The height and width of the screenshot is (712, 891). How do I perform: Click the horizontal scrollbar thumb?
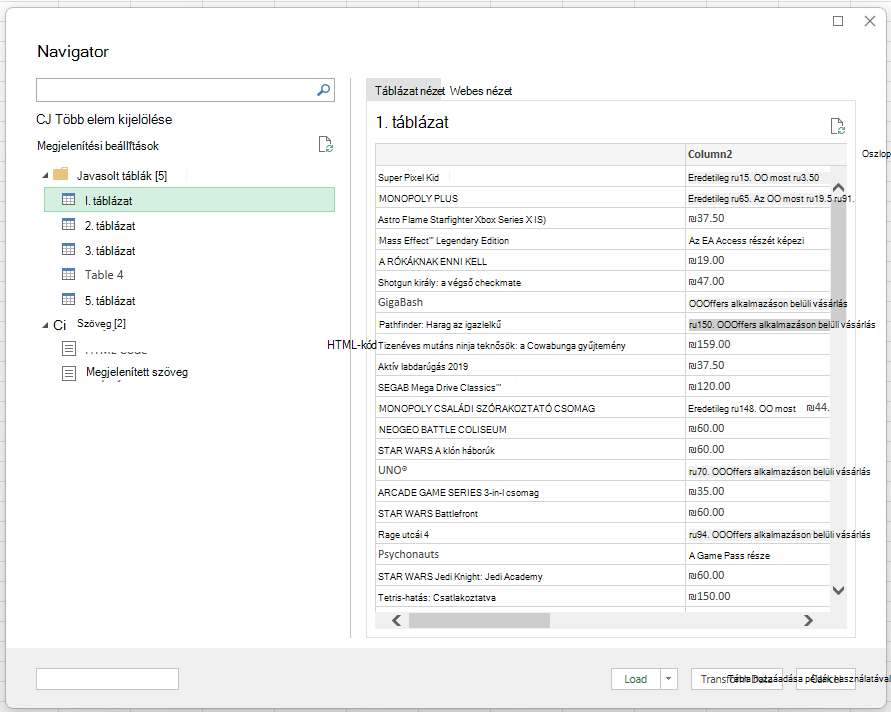pos(479,621)
